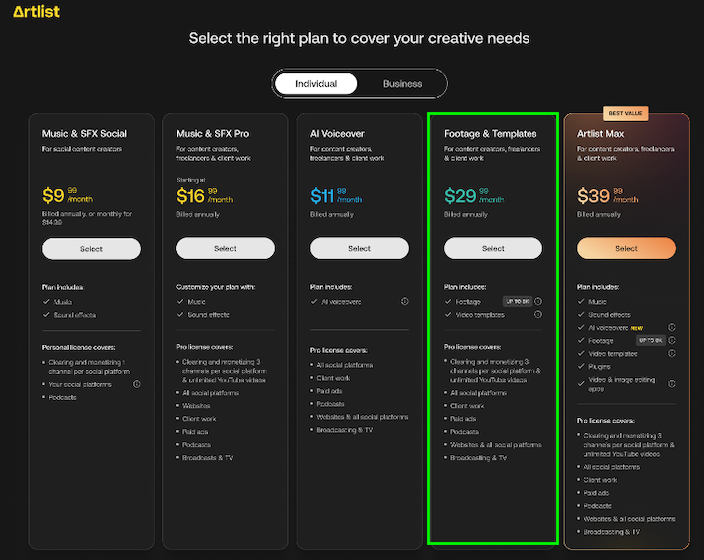Open info icon for AI Voiceover plan's AI voiceovers
Image resolution: width=704 pixels, height=560 pixels.
coord(405,302)
